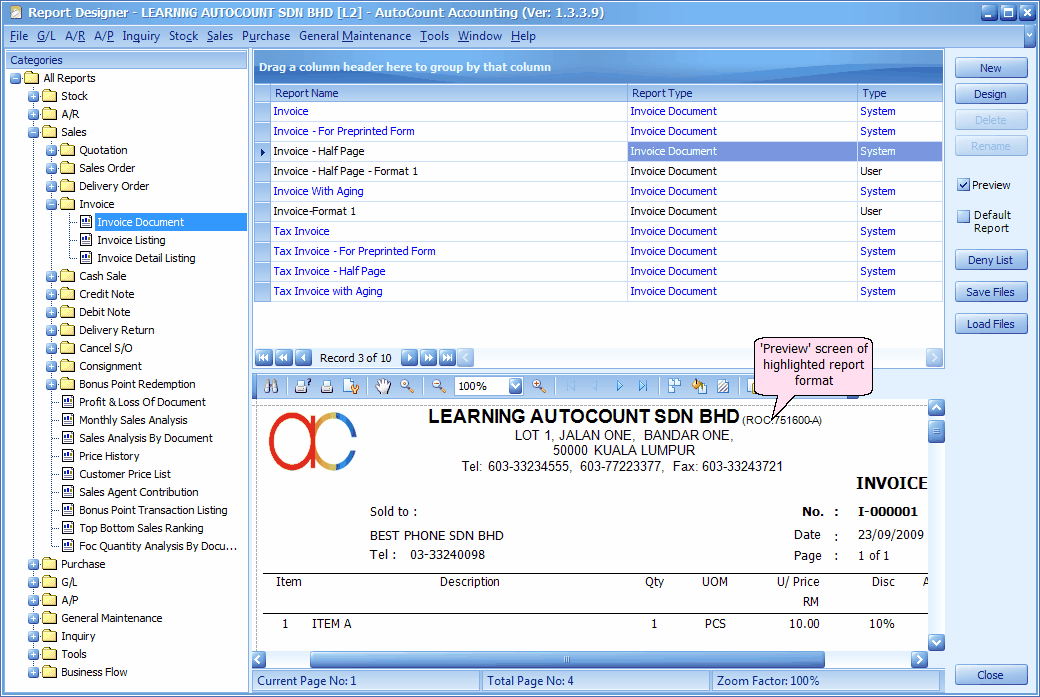1040x697 pixels.
Task: Click the Invoice Listing report icon
Action: pos(86,239)
